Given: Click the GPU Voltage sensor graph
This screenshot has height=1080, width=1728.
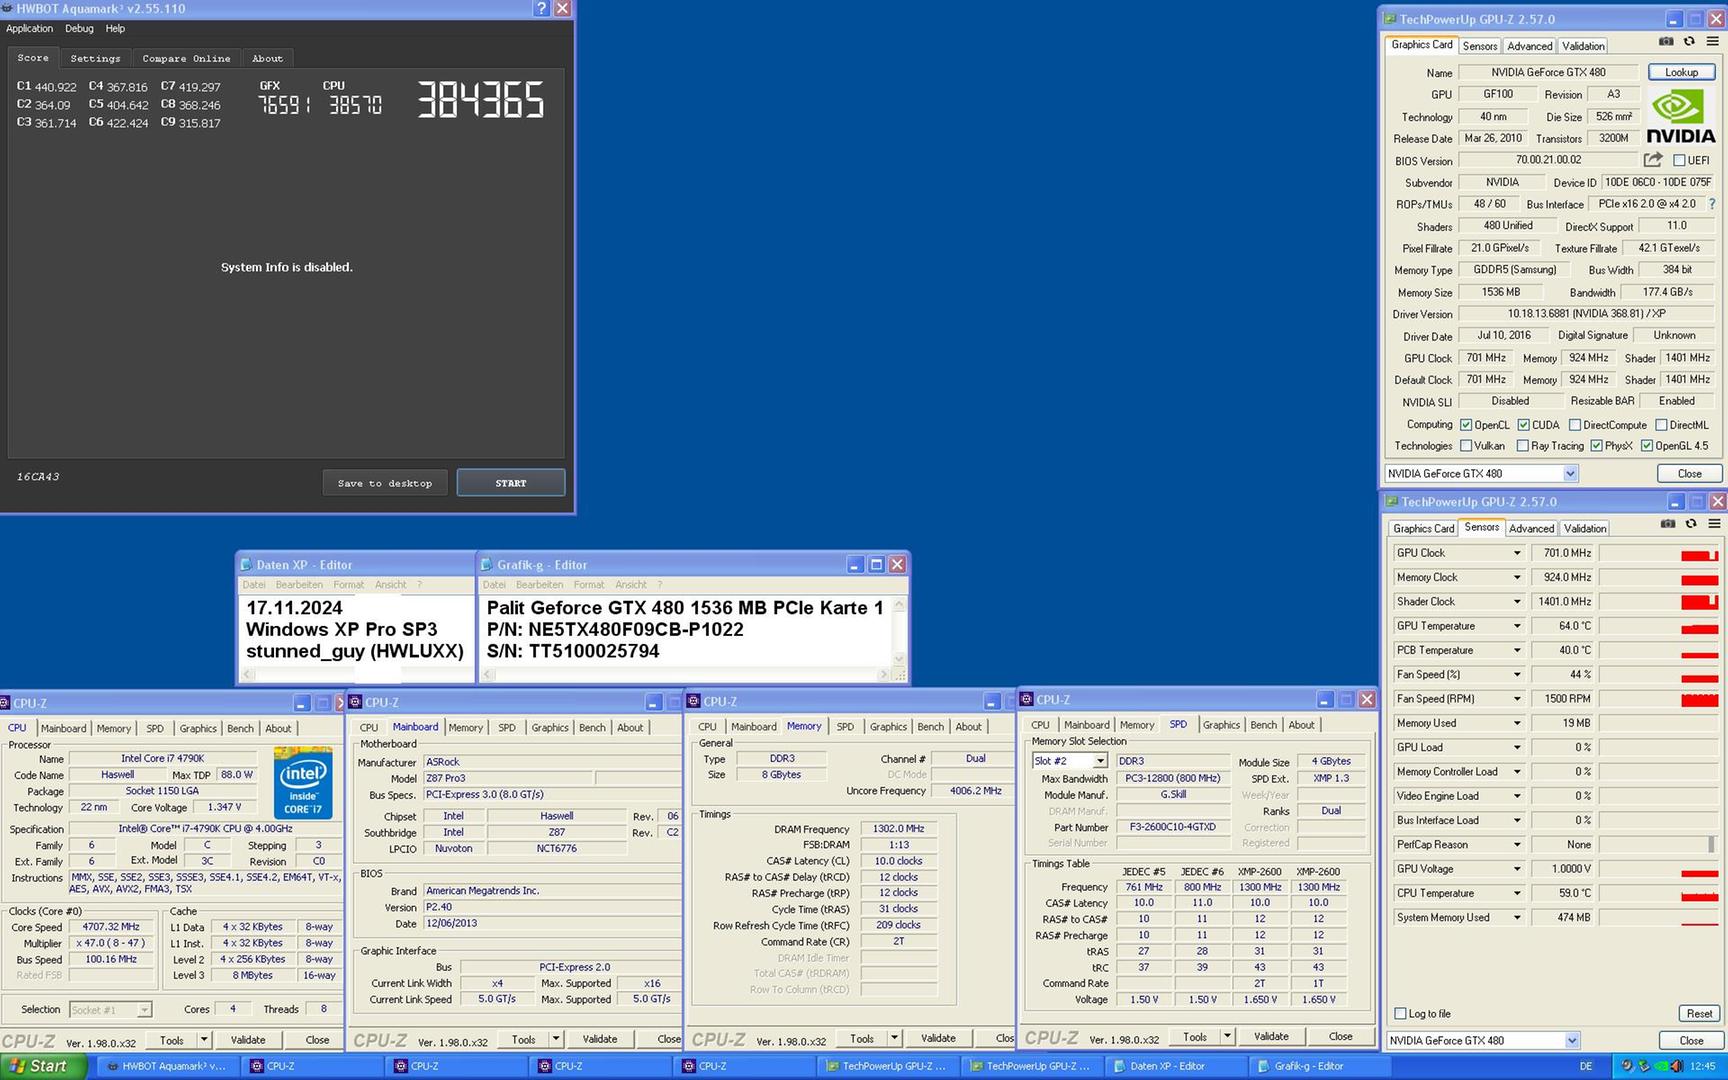Looking at the screenshot, I should [x=1659, y=869].
